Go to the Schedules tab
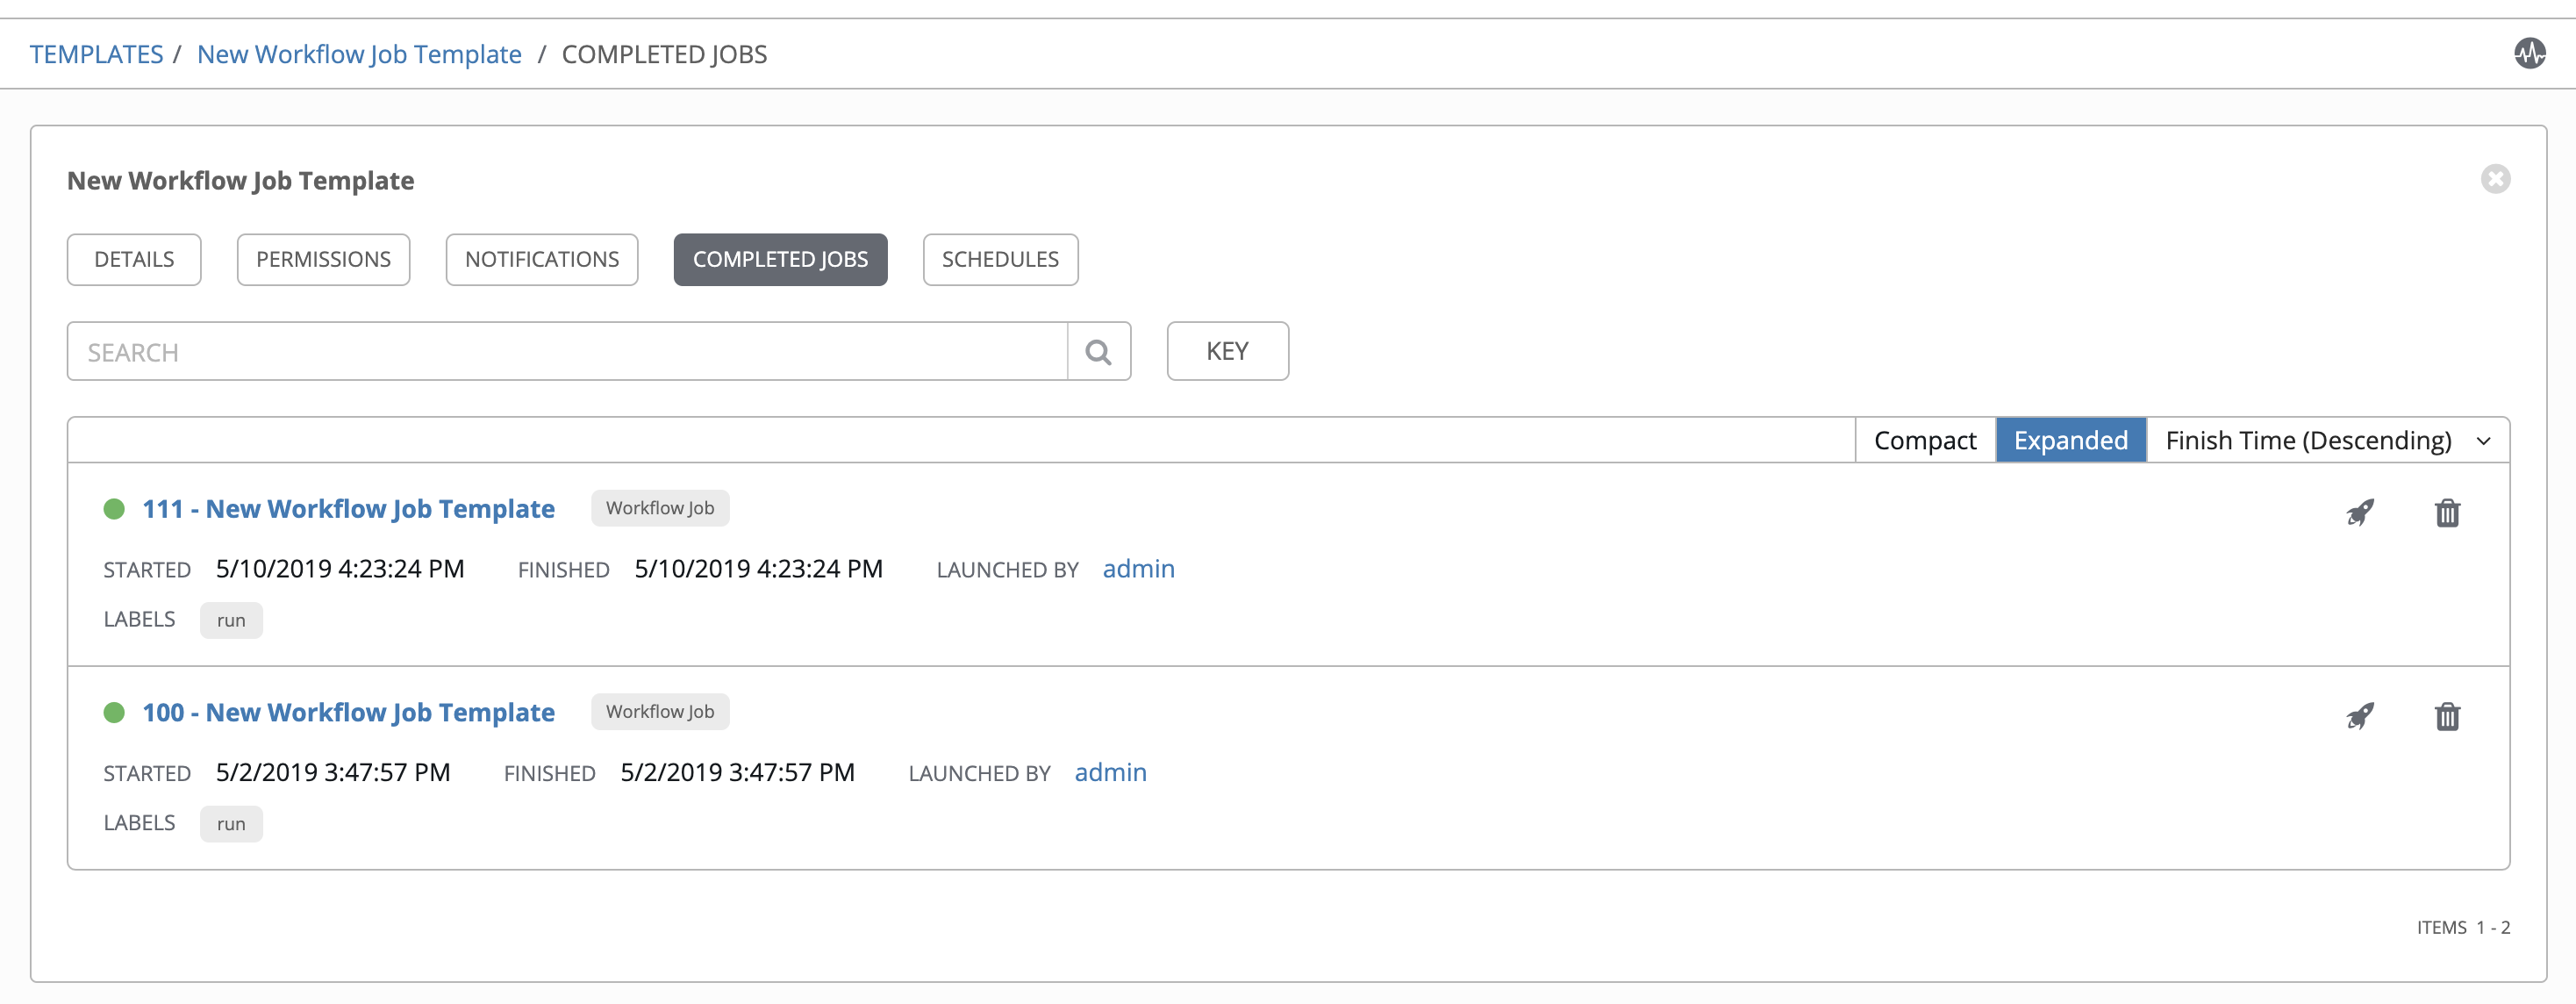This screenshot has width=2576, height=1004. coord(999,260)
